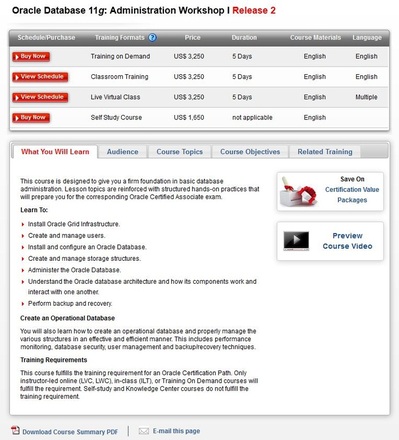Image resolution: width=399 pixels, height=440 pixels.
Task: Buy Now for Self Study Course
Action: (x=31, y=118)
